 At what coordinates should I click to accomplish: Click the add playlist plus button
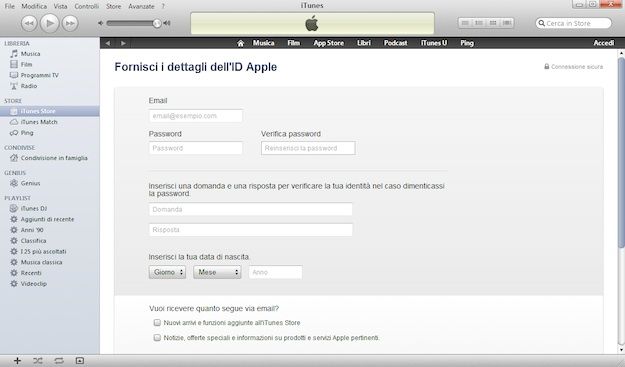pos(17,361)
